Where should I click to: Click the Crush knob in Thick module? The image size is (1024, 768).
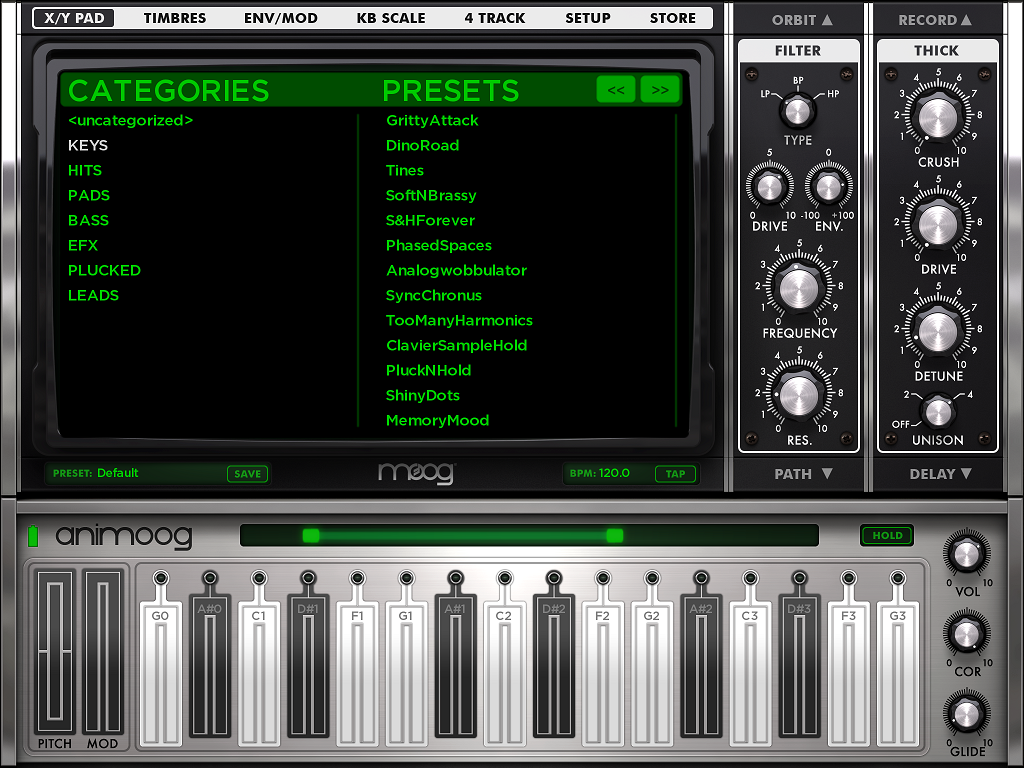tap(937, 118)
